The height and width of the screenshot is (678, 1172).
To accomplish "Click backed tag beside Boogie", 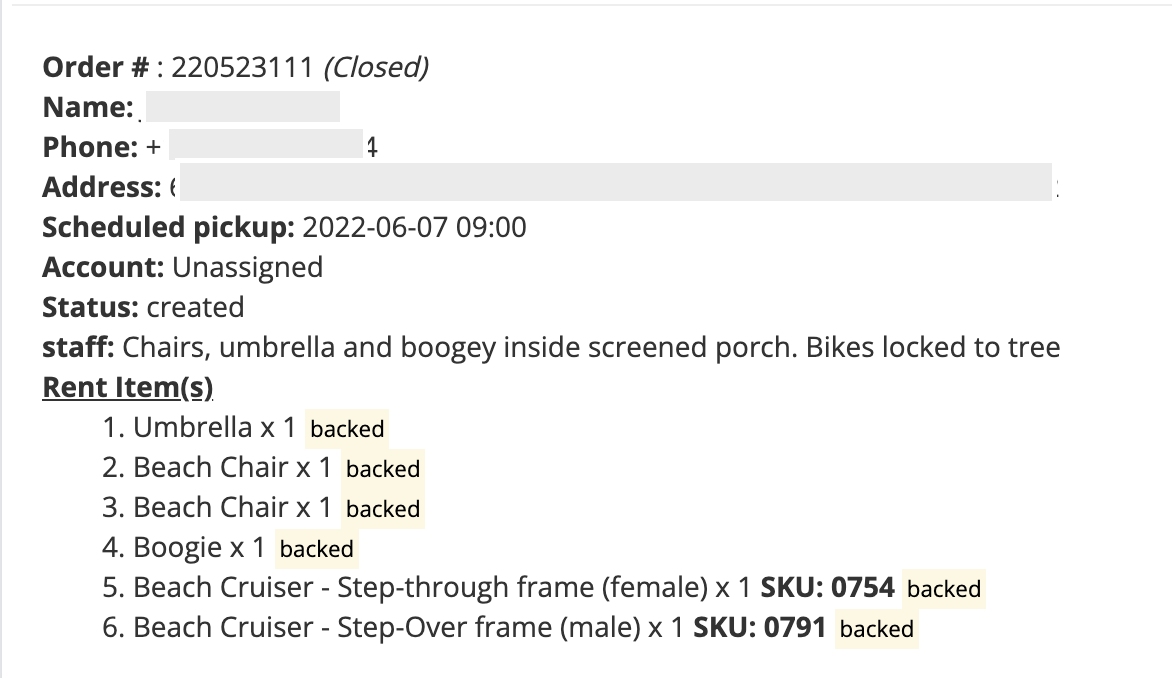I will (x=316, y=549).
